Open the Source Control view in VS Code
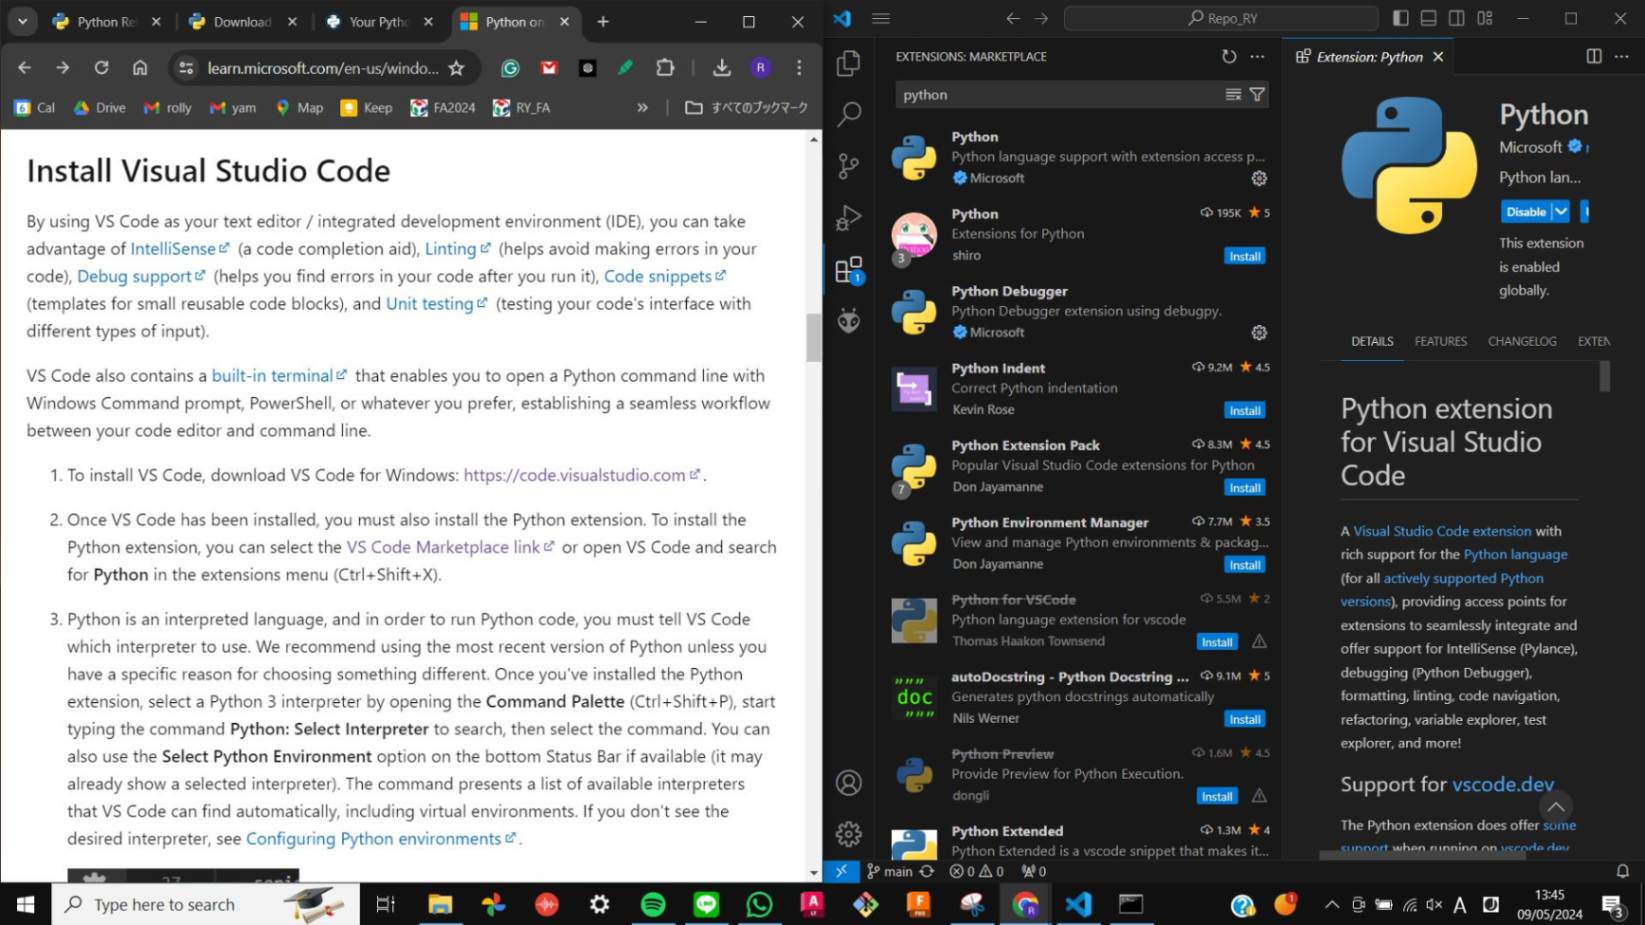 coord(849,166)
